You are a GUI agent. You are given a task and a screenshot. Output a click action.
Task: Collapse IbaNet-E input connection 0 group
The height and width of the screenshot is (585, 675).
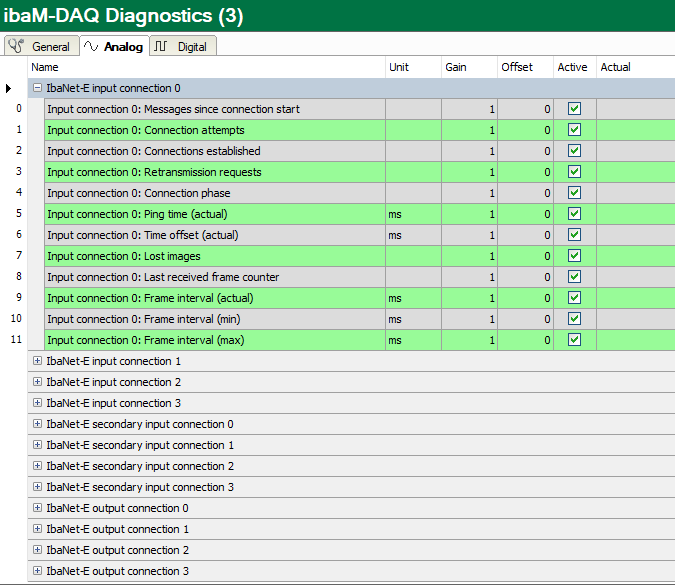37,88
